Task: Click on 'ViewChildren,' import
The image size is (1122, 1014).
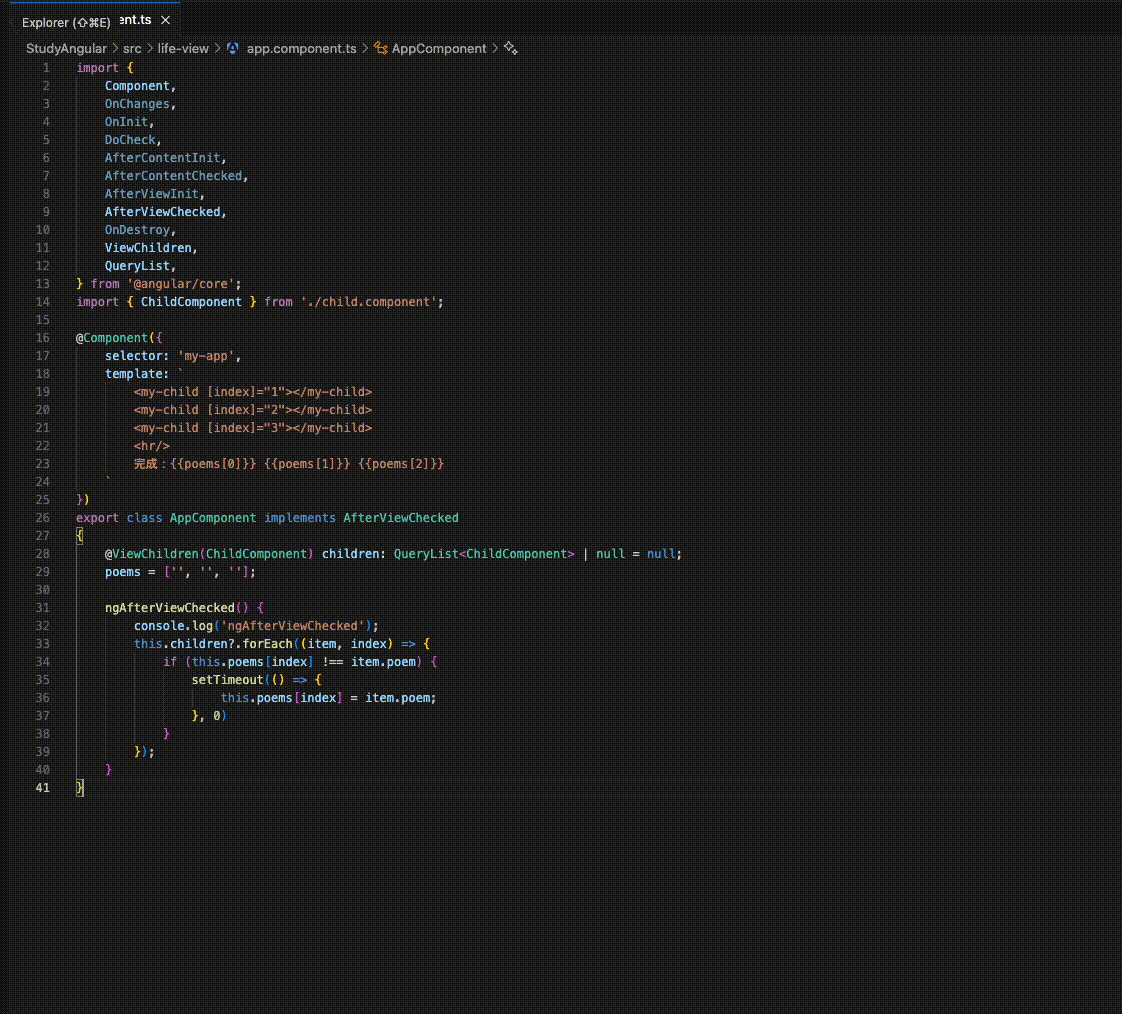Action: click(x=151, y=248)
